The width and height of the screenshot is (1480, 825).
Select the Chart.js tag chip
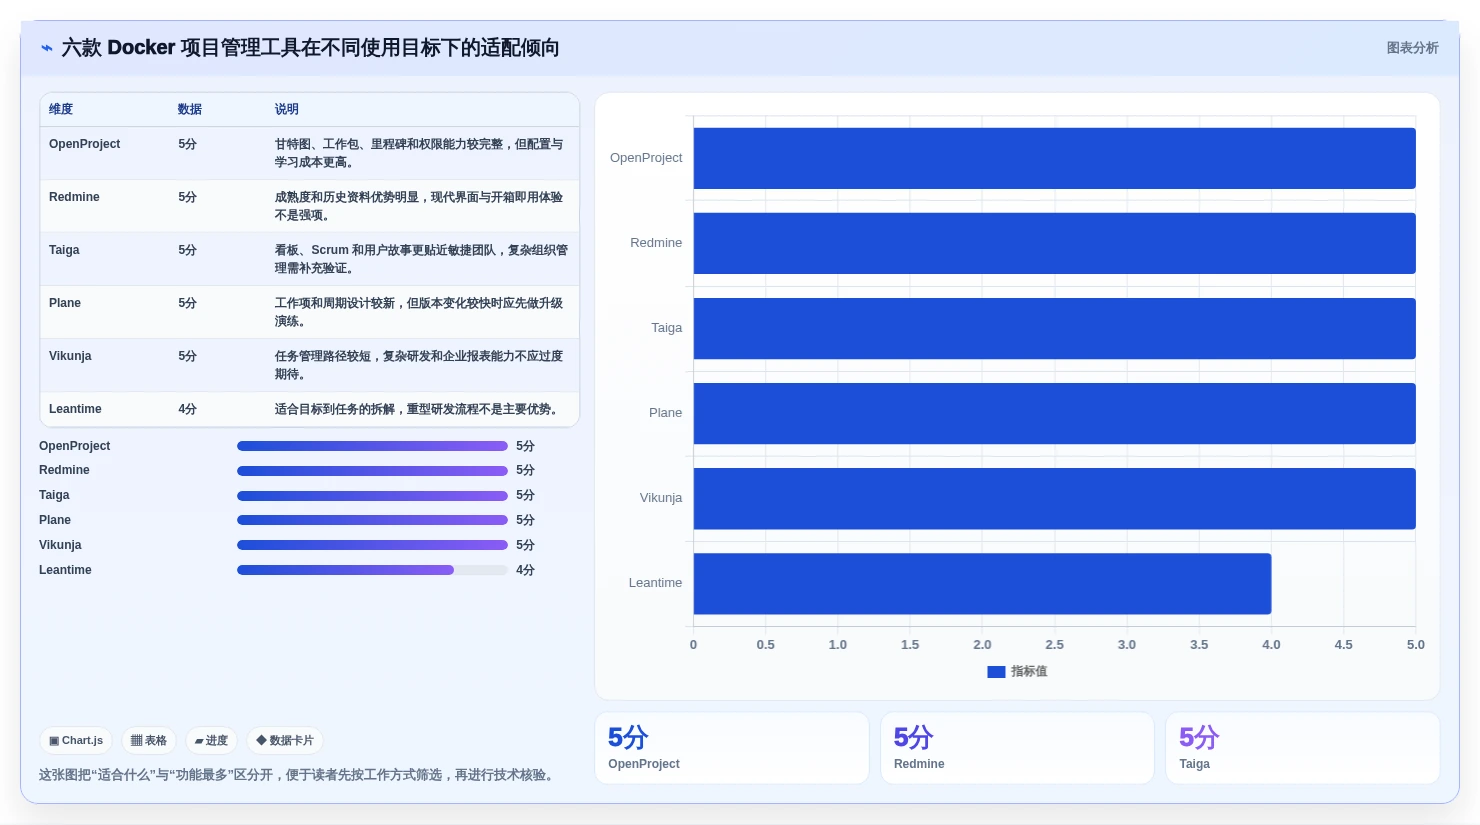[76, 741]
